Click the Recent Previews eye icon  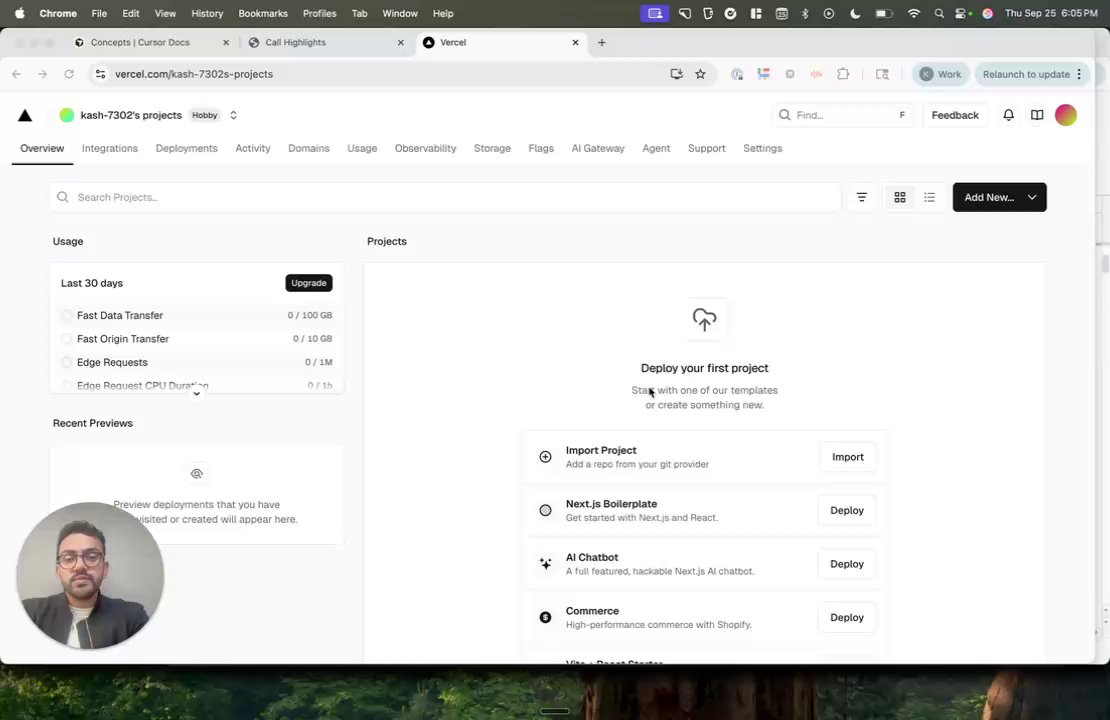click(x=197, y=474)
